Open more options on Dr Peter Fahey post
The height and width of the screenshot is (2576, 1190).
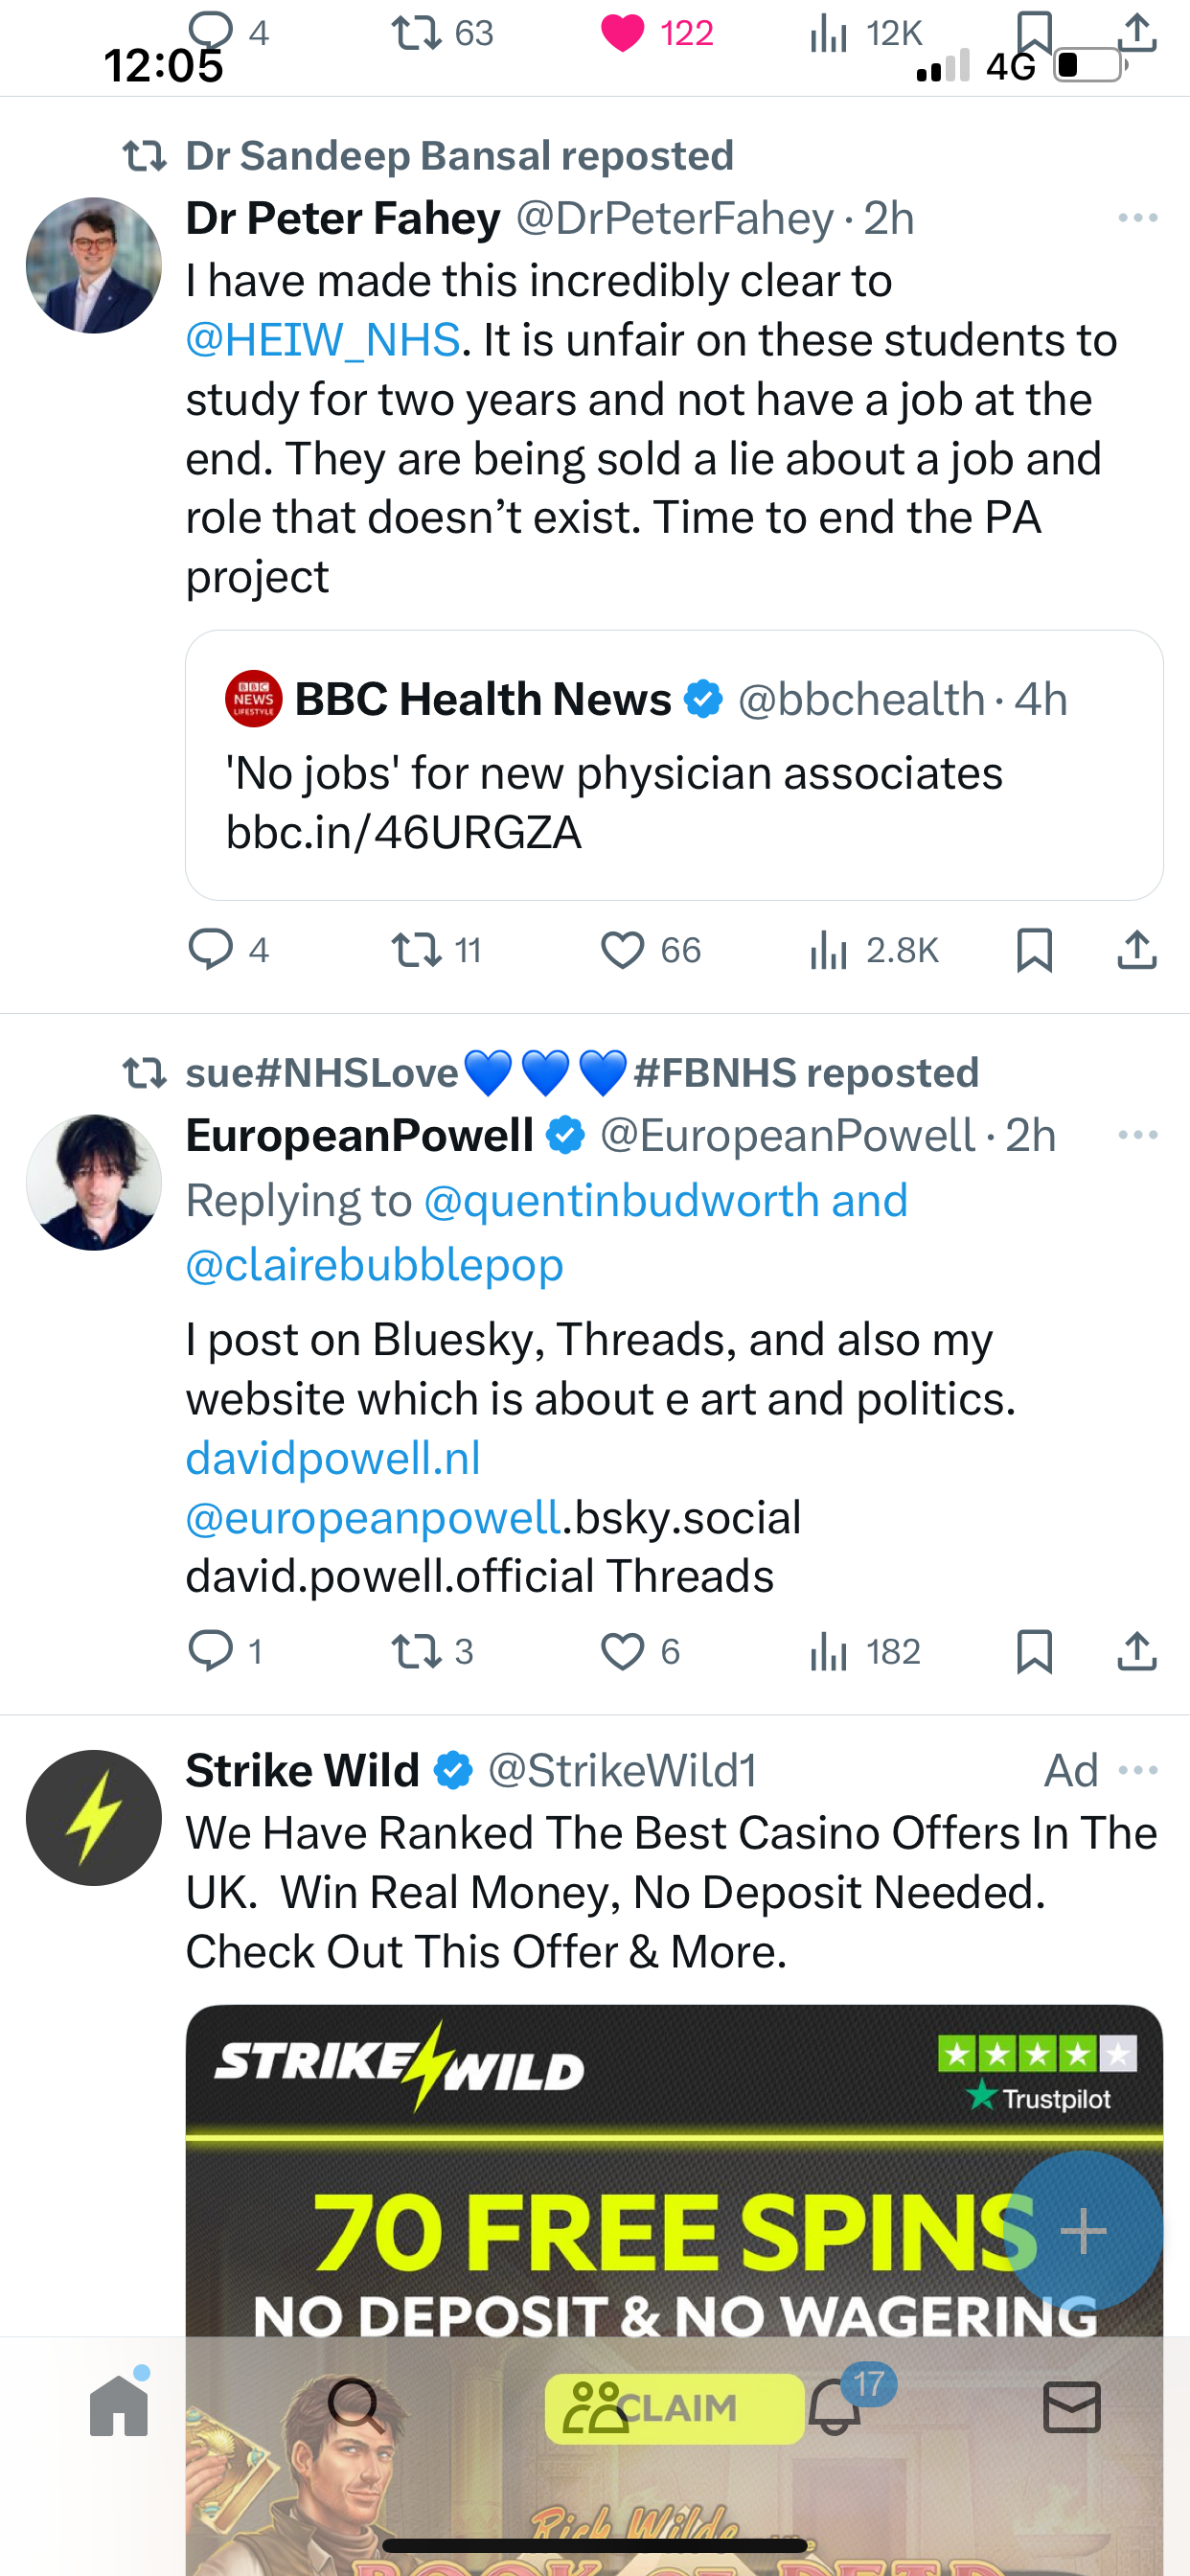click(1138, 218)
